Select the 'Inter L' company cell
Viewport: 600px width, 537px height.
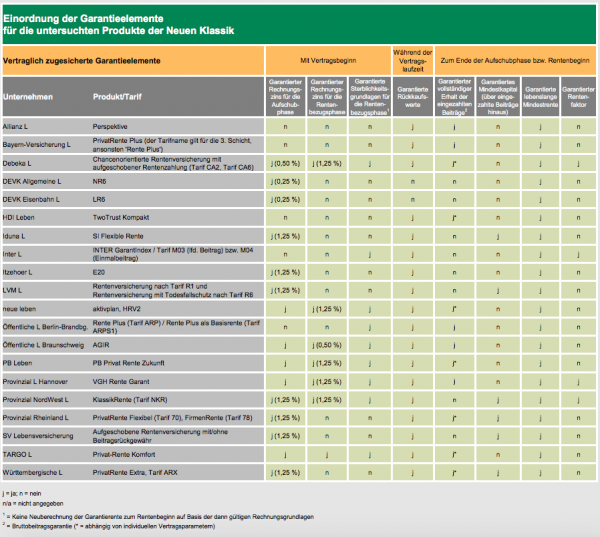[x=12, y=254]
